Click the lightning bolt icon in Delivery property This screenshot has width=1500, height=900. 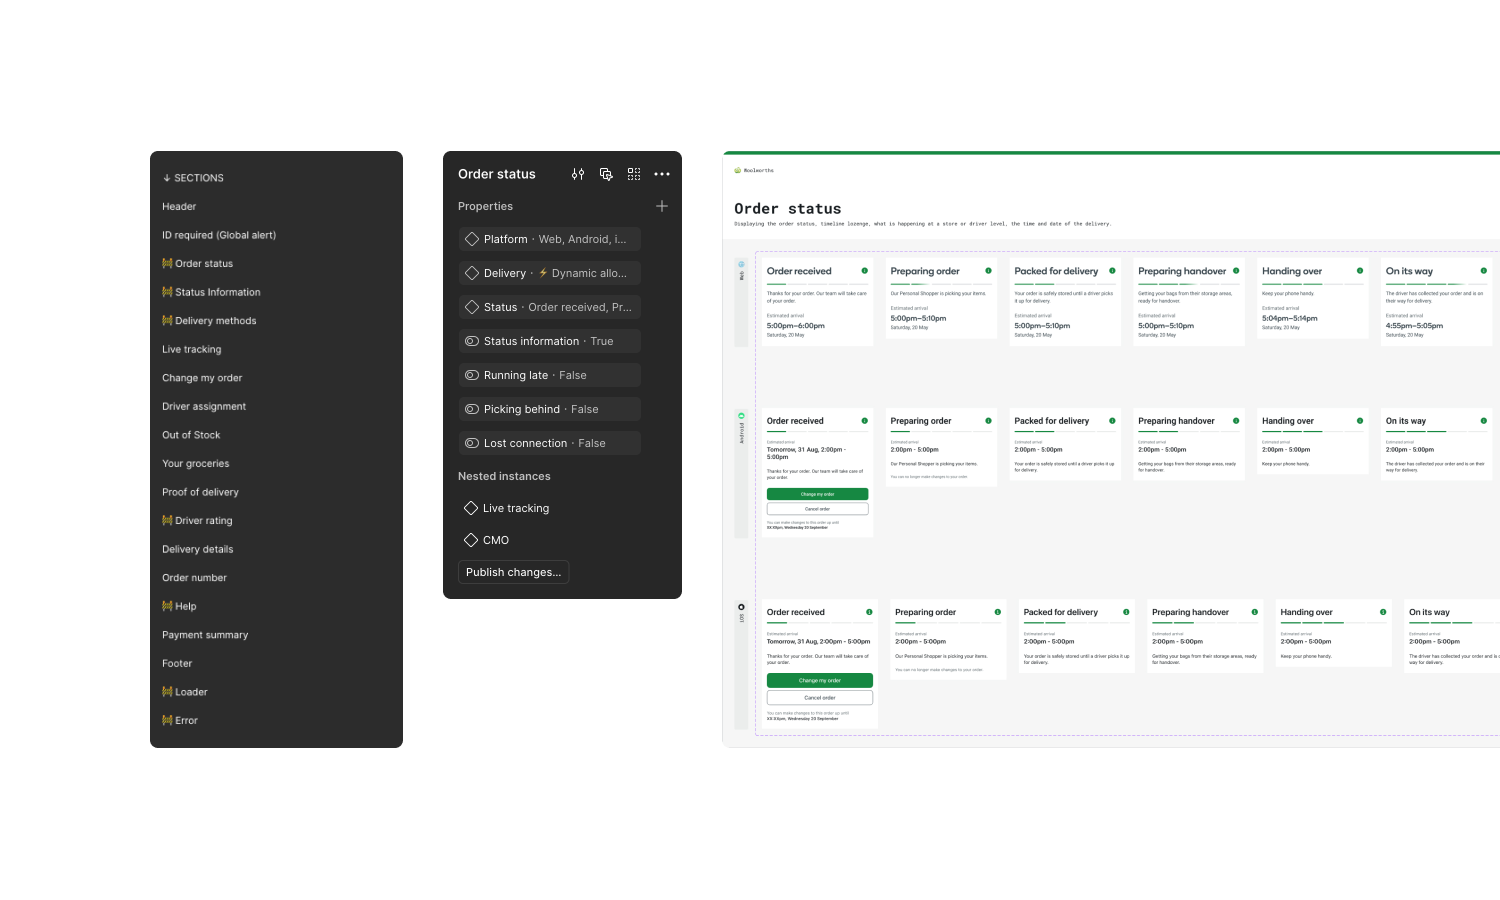click(543, 273)
